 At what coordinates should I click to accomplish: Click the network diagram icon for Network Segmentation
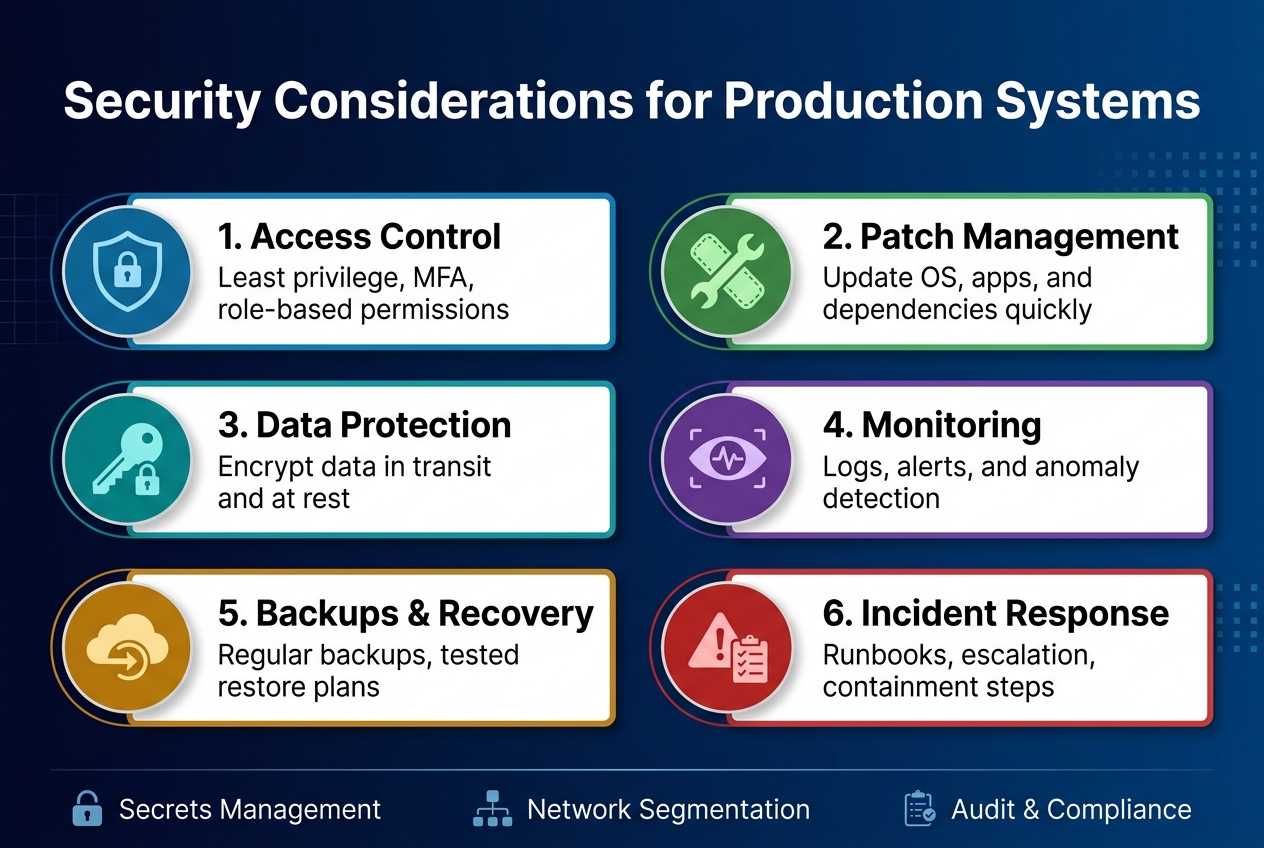492,809
